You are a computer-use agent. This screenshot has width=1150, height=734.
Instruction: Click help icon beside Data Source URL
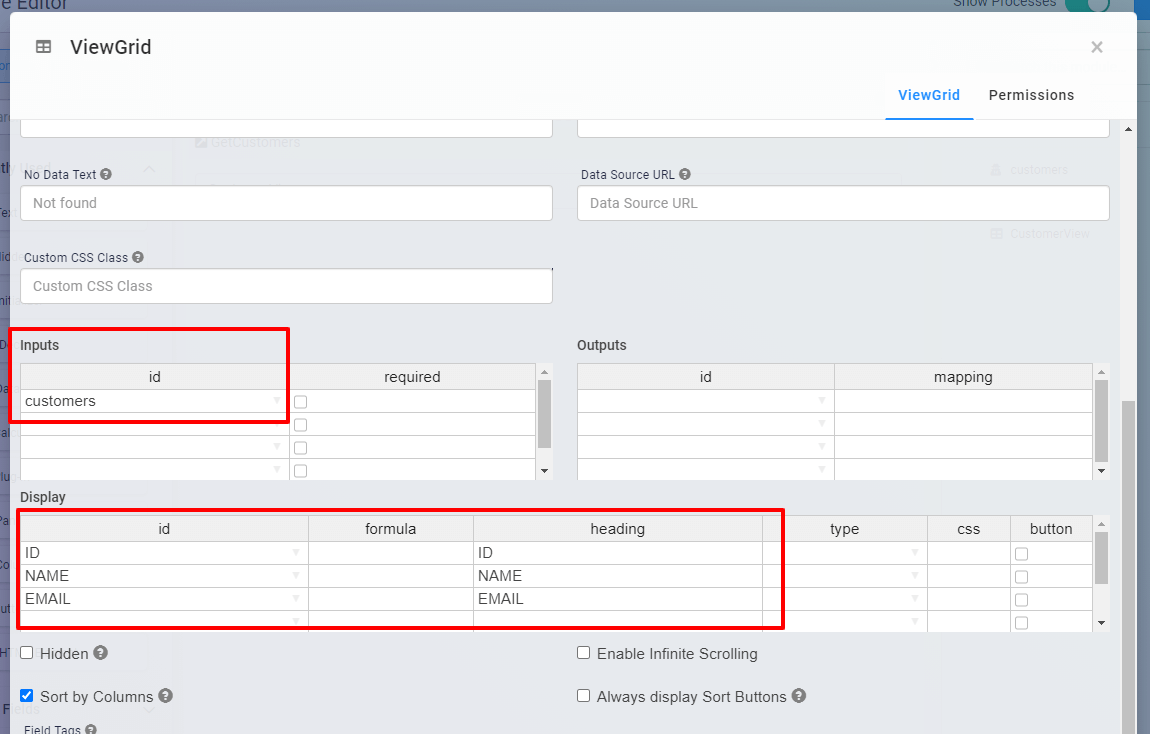pos(685,174)
